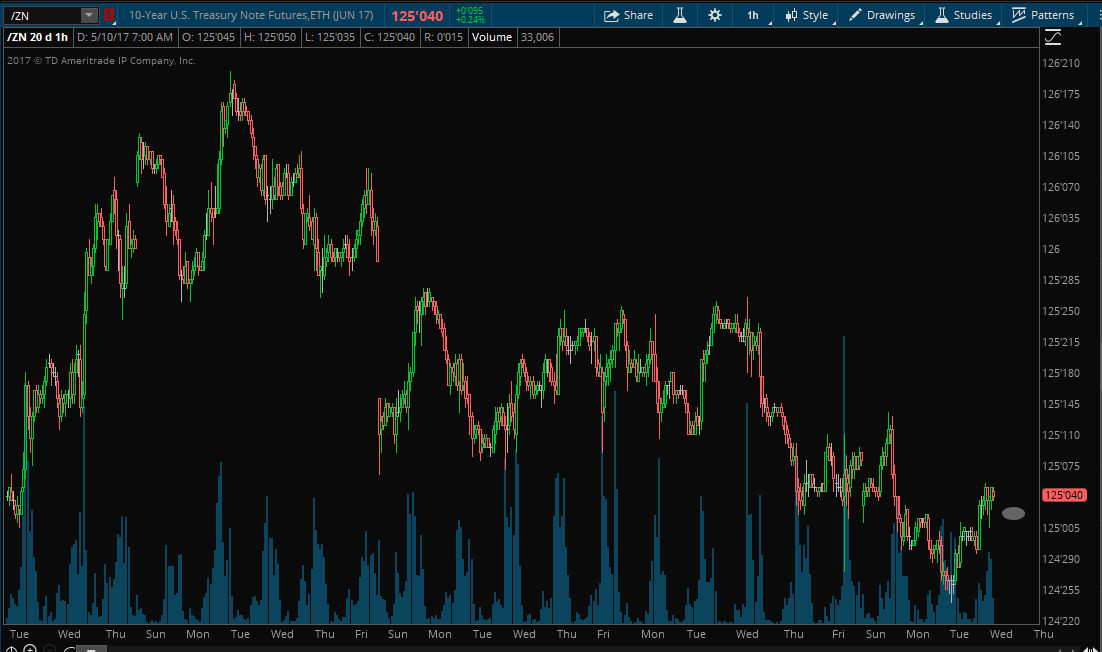Click the '/ZN 20 d 1h' chart label
1102x652 pixels.
click(38, 37)
